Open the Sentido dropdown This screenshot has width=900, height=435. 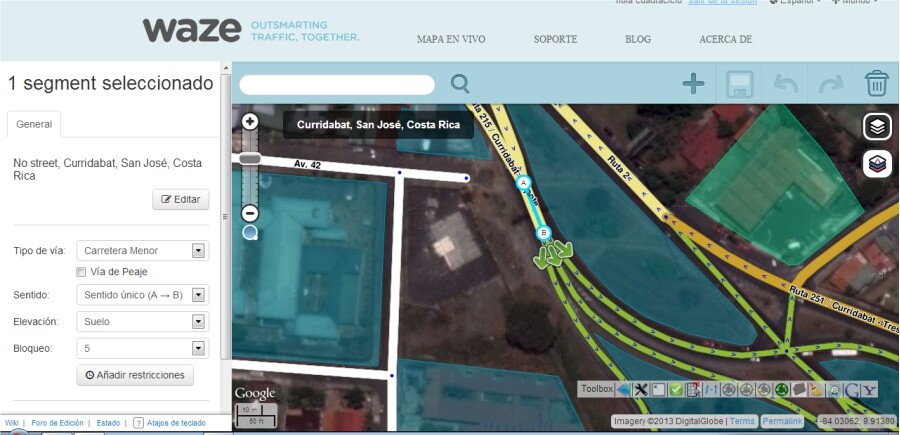pos(142,295)
